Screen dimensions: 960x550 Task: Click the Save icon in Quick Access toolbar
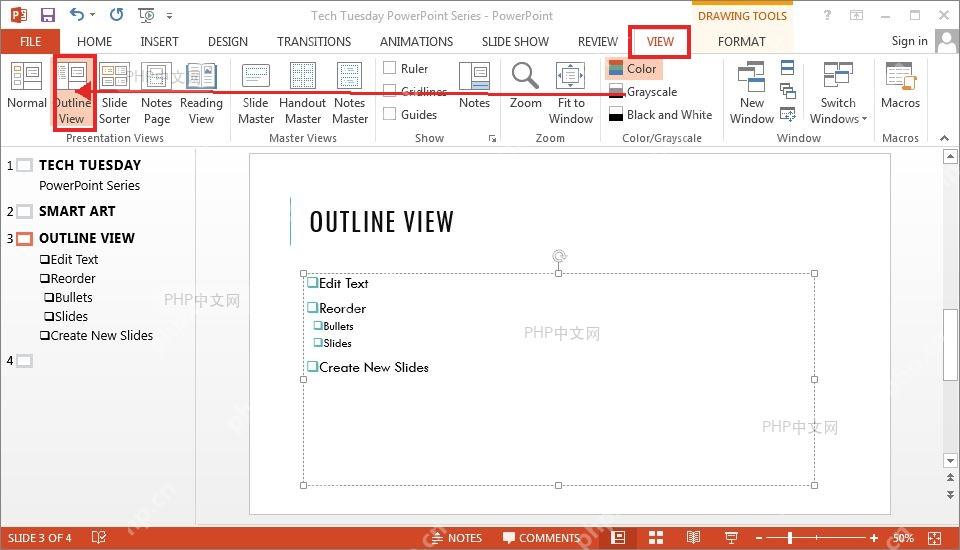click(47, 15)
